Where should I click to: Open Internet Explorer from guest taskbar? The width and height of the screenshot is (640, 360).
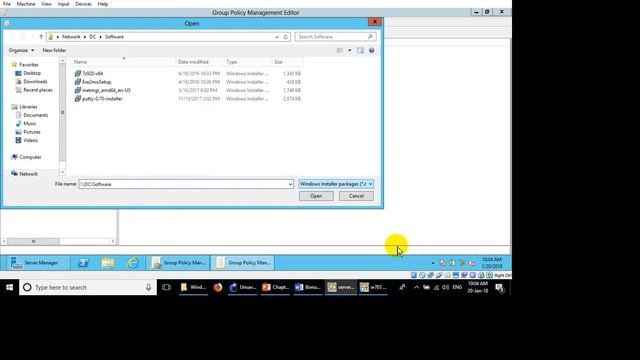click(x=133, y=263)
